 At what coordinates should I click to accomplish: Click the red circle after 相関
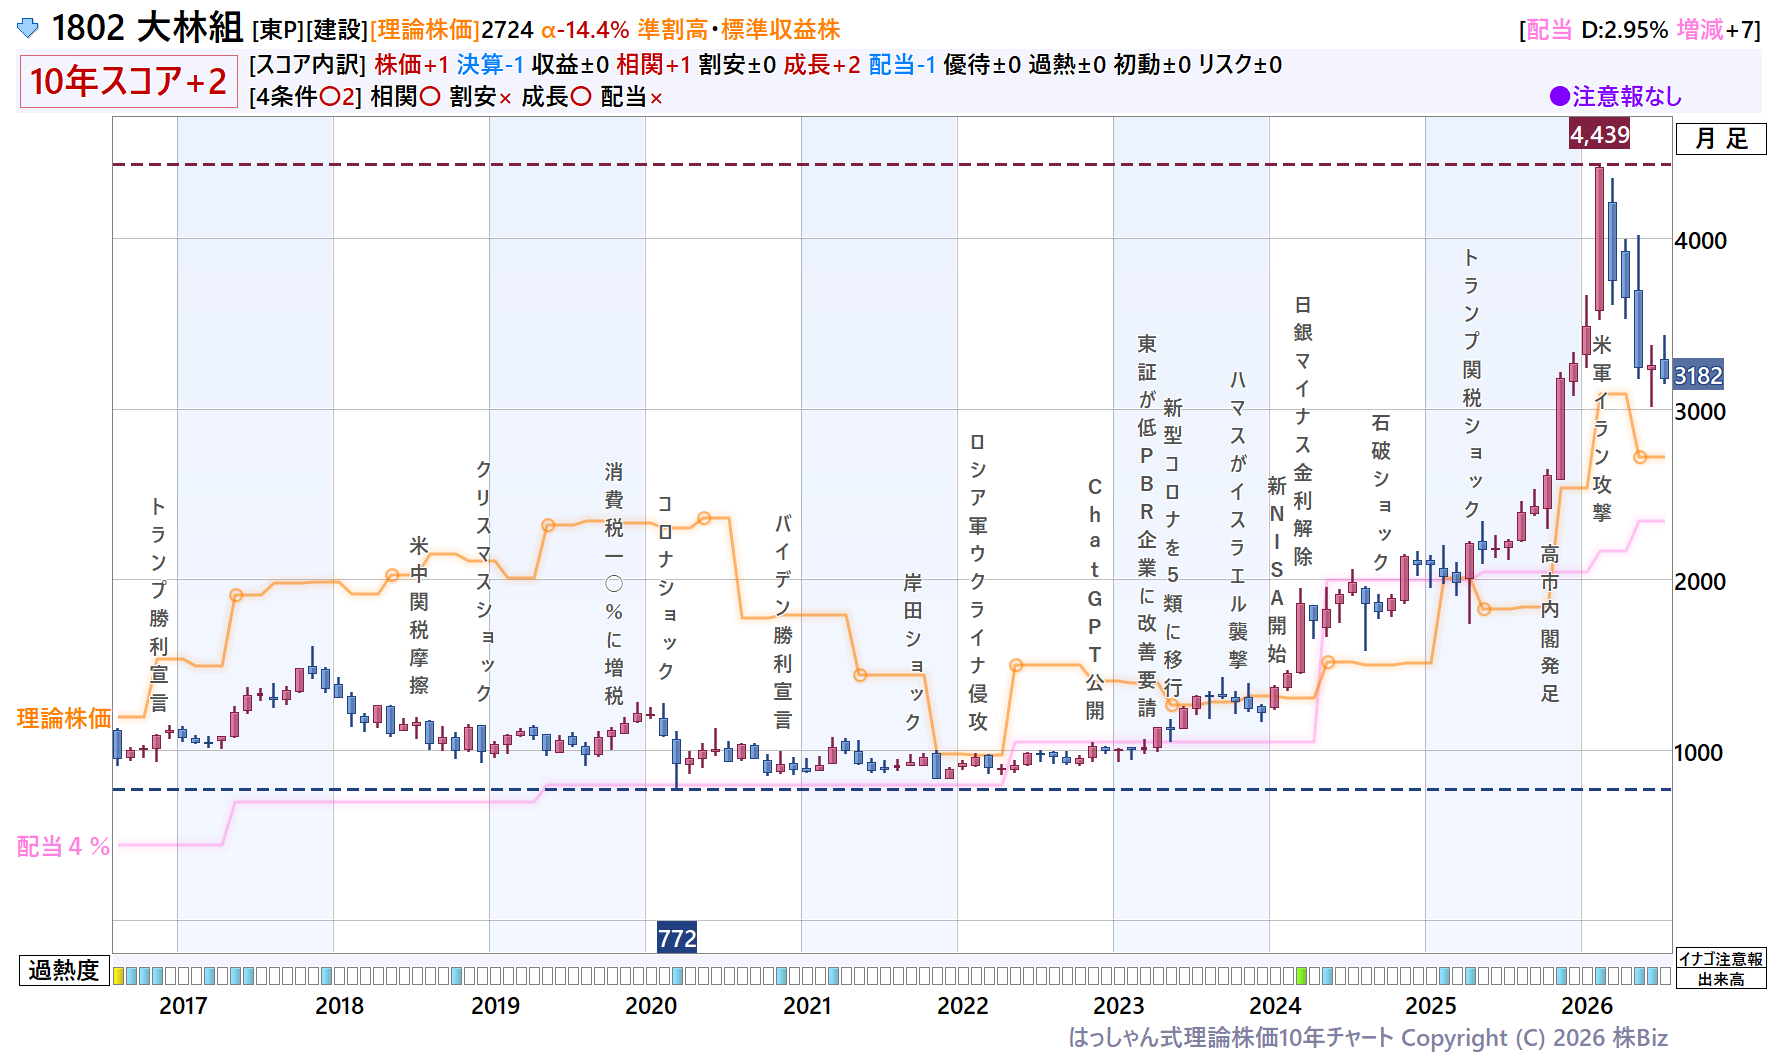(x=429, y=97)
